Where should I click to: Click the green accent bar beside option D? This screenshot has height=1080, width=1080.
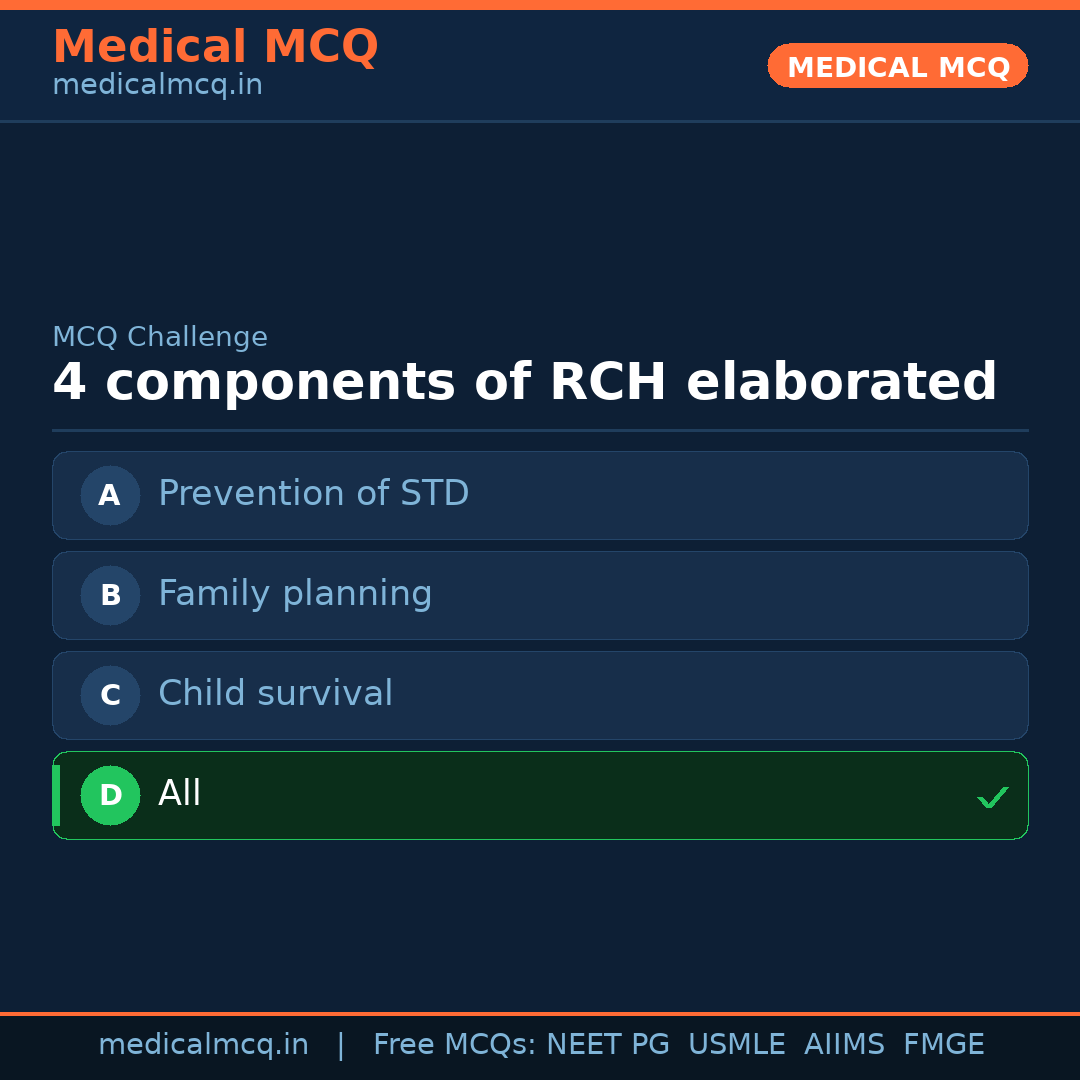tap(57, 795)
